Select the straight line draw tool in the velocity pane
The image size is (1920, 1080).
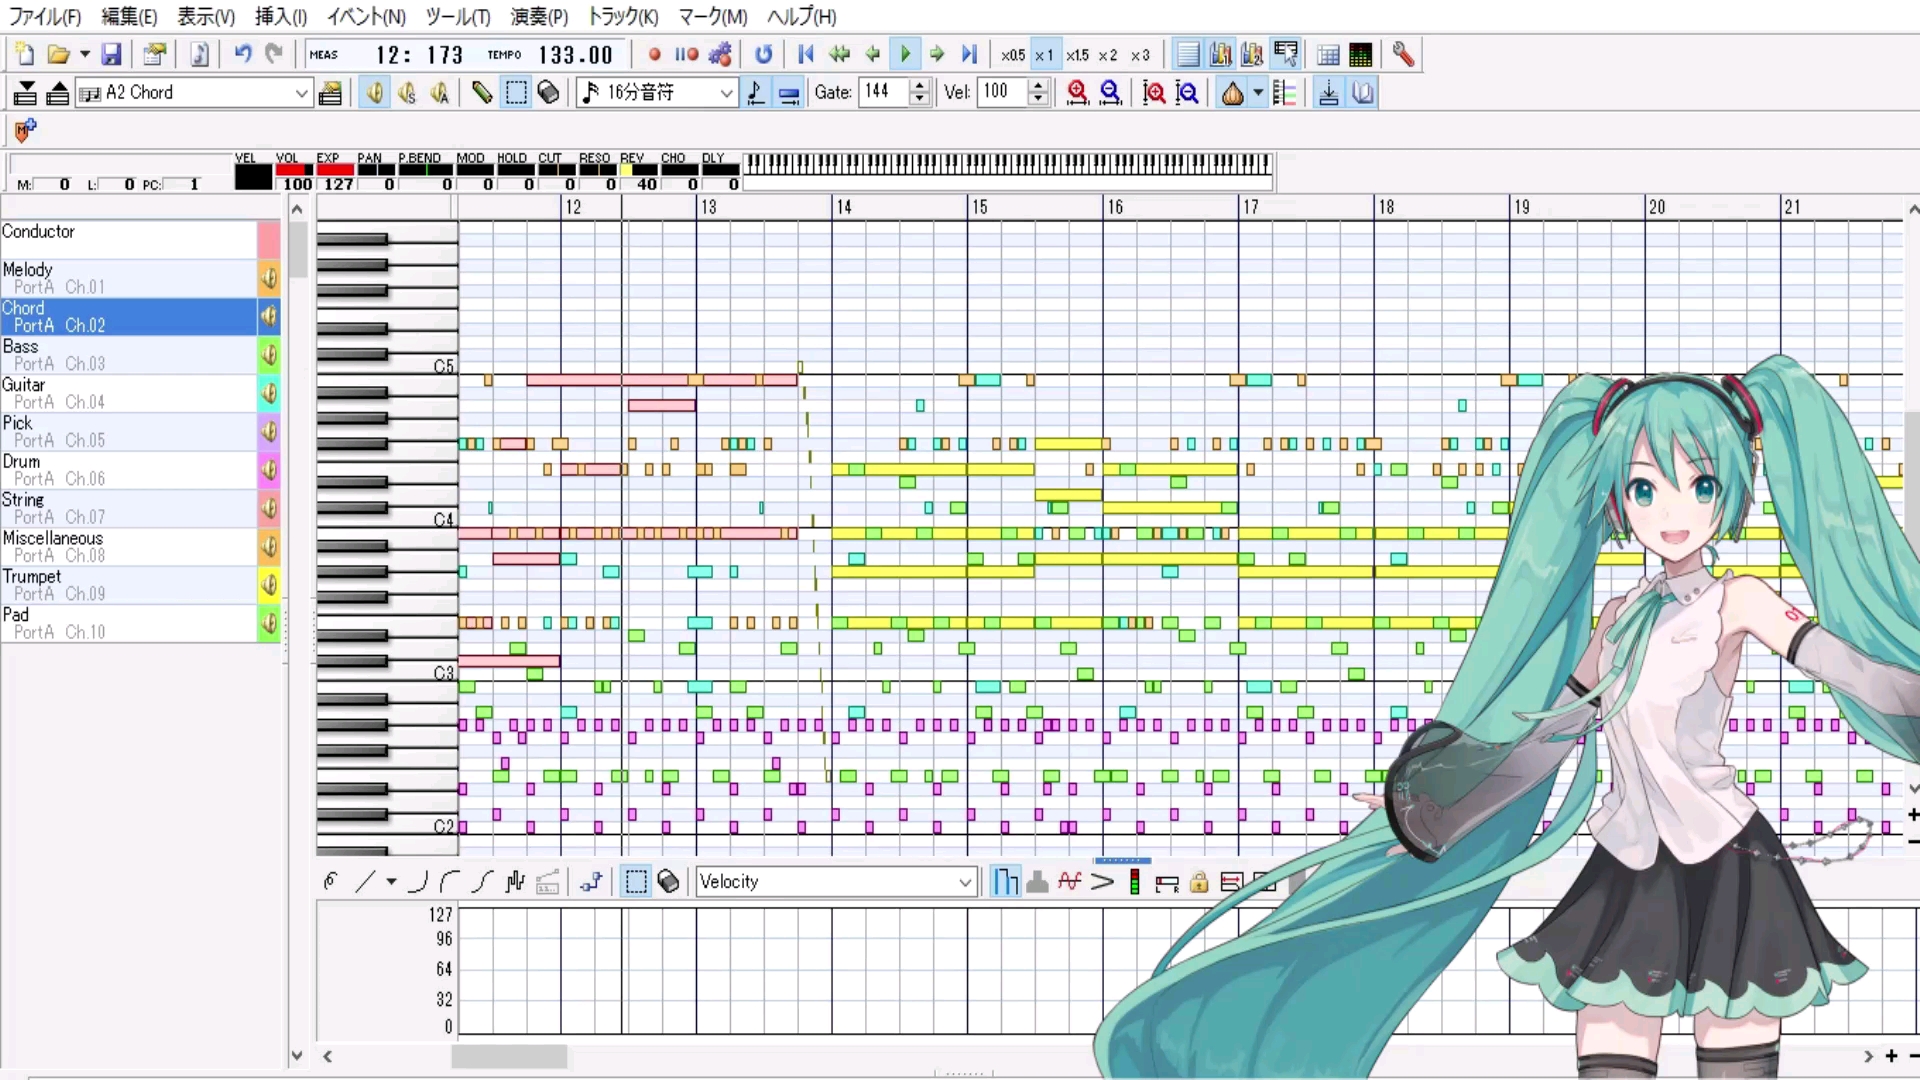pyautogui.click(x=365, y=882)
